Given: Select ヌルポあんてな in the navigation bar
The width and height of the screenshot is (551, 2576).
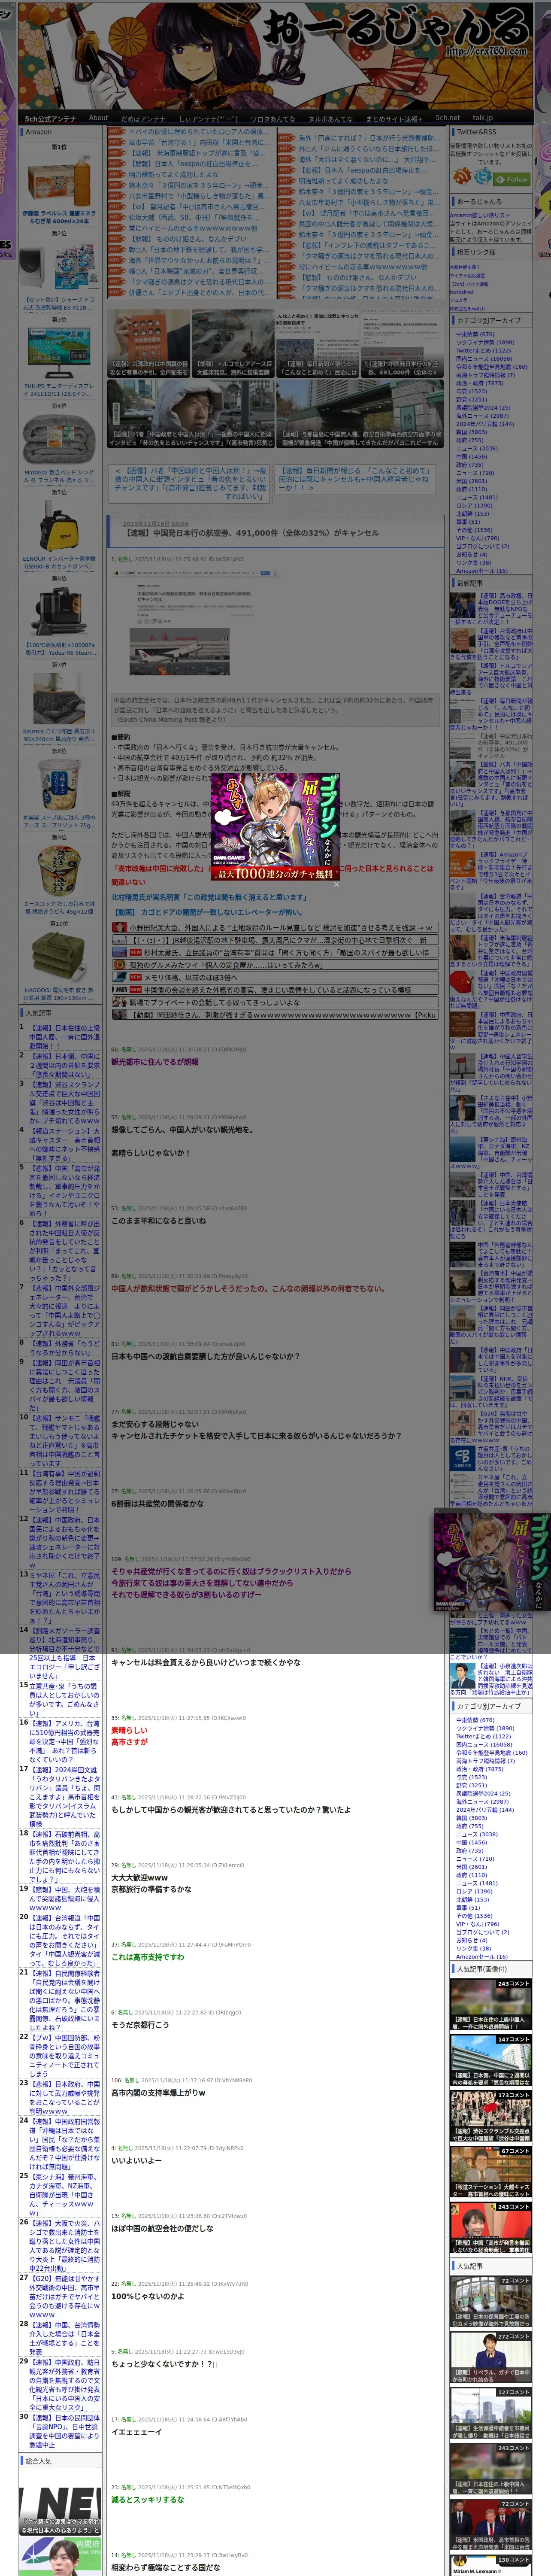Looking at the screenshot, I should coord(330,118).
